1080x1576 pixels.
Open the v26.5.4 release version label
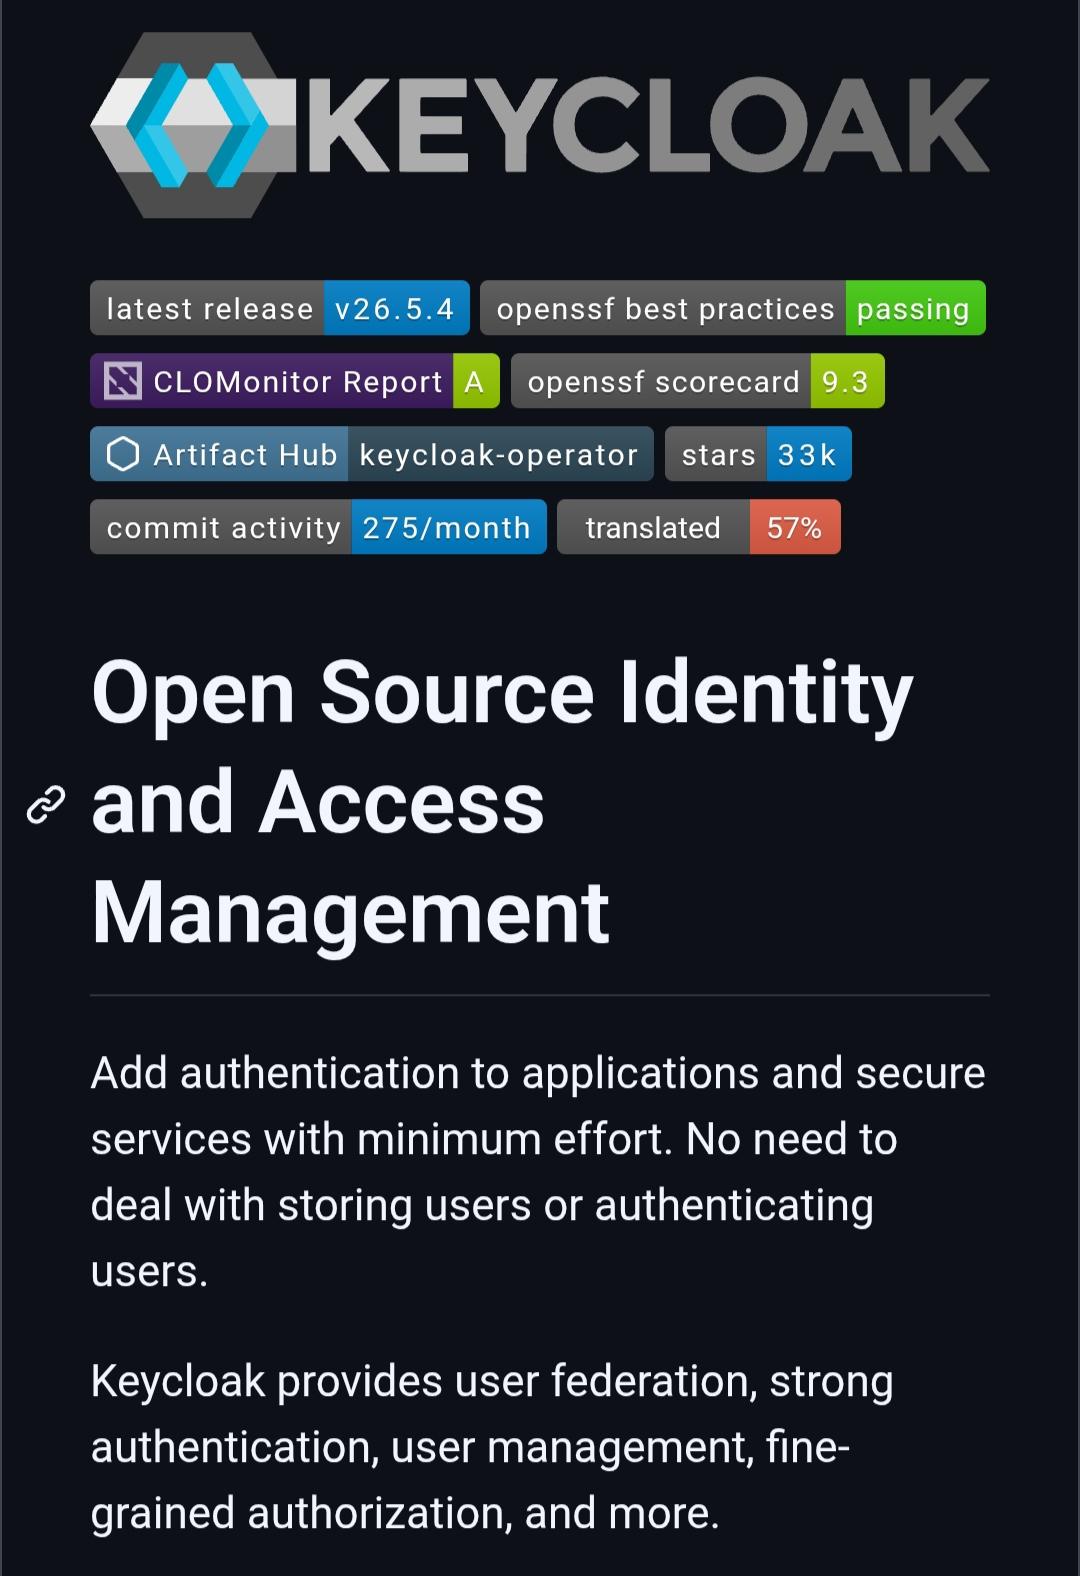click(x=395, y=309)
